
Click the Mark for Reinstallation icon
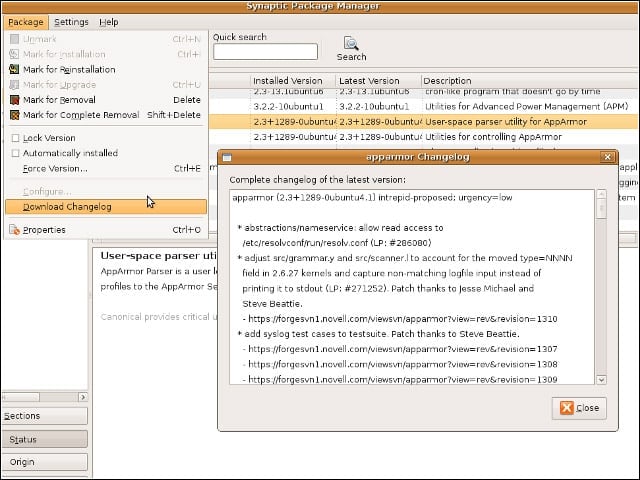[14, 69]
